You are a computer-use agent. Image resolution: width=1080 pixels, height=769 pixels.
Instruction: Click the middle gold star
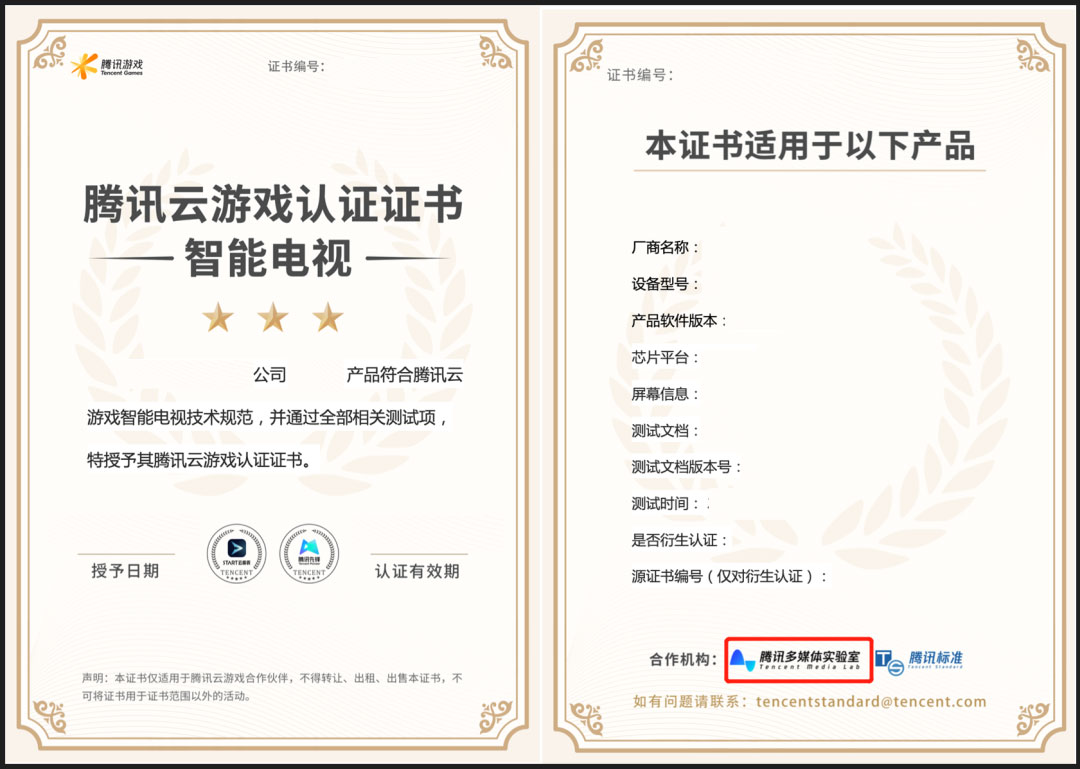[273, 319]
